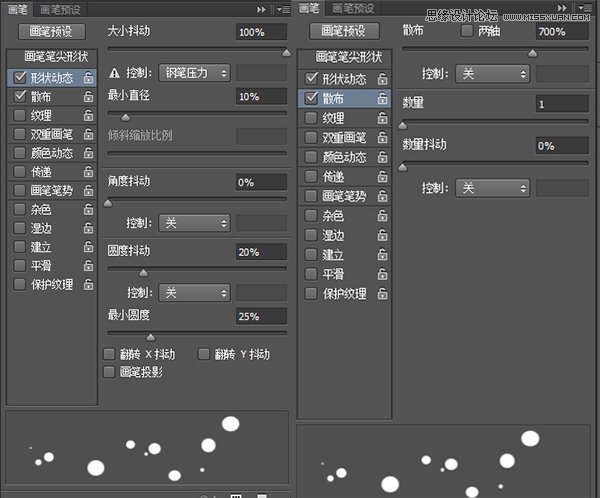Screen dimensions: 600x498
Task: Click lock icon next to 保护纹理 in right panel
Action: (382, 294)
